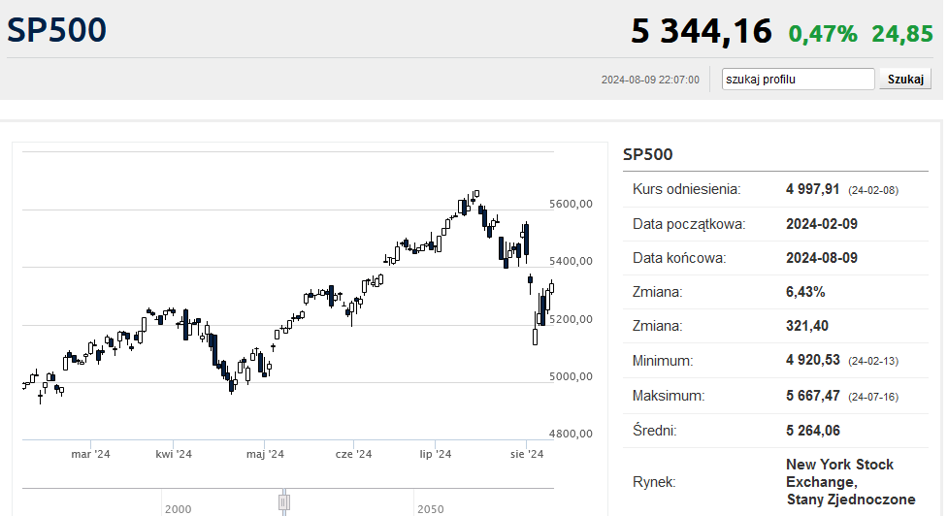The image size is (948, 516).
Task: Click the SP500 heading above the stats table
Action: tap(648, 154)
